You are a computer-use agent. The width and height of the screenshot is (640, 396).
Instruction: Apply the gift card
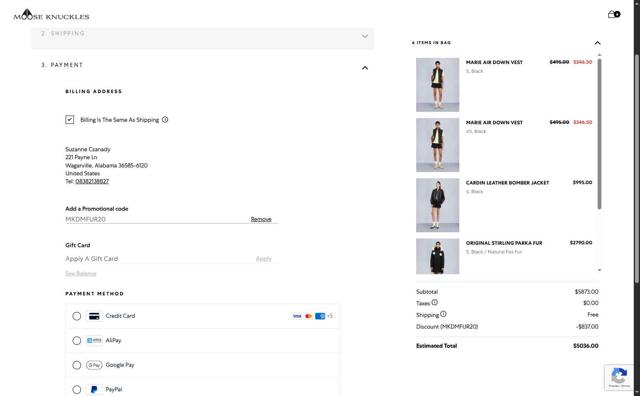(264, 259)
